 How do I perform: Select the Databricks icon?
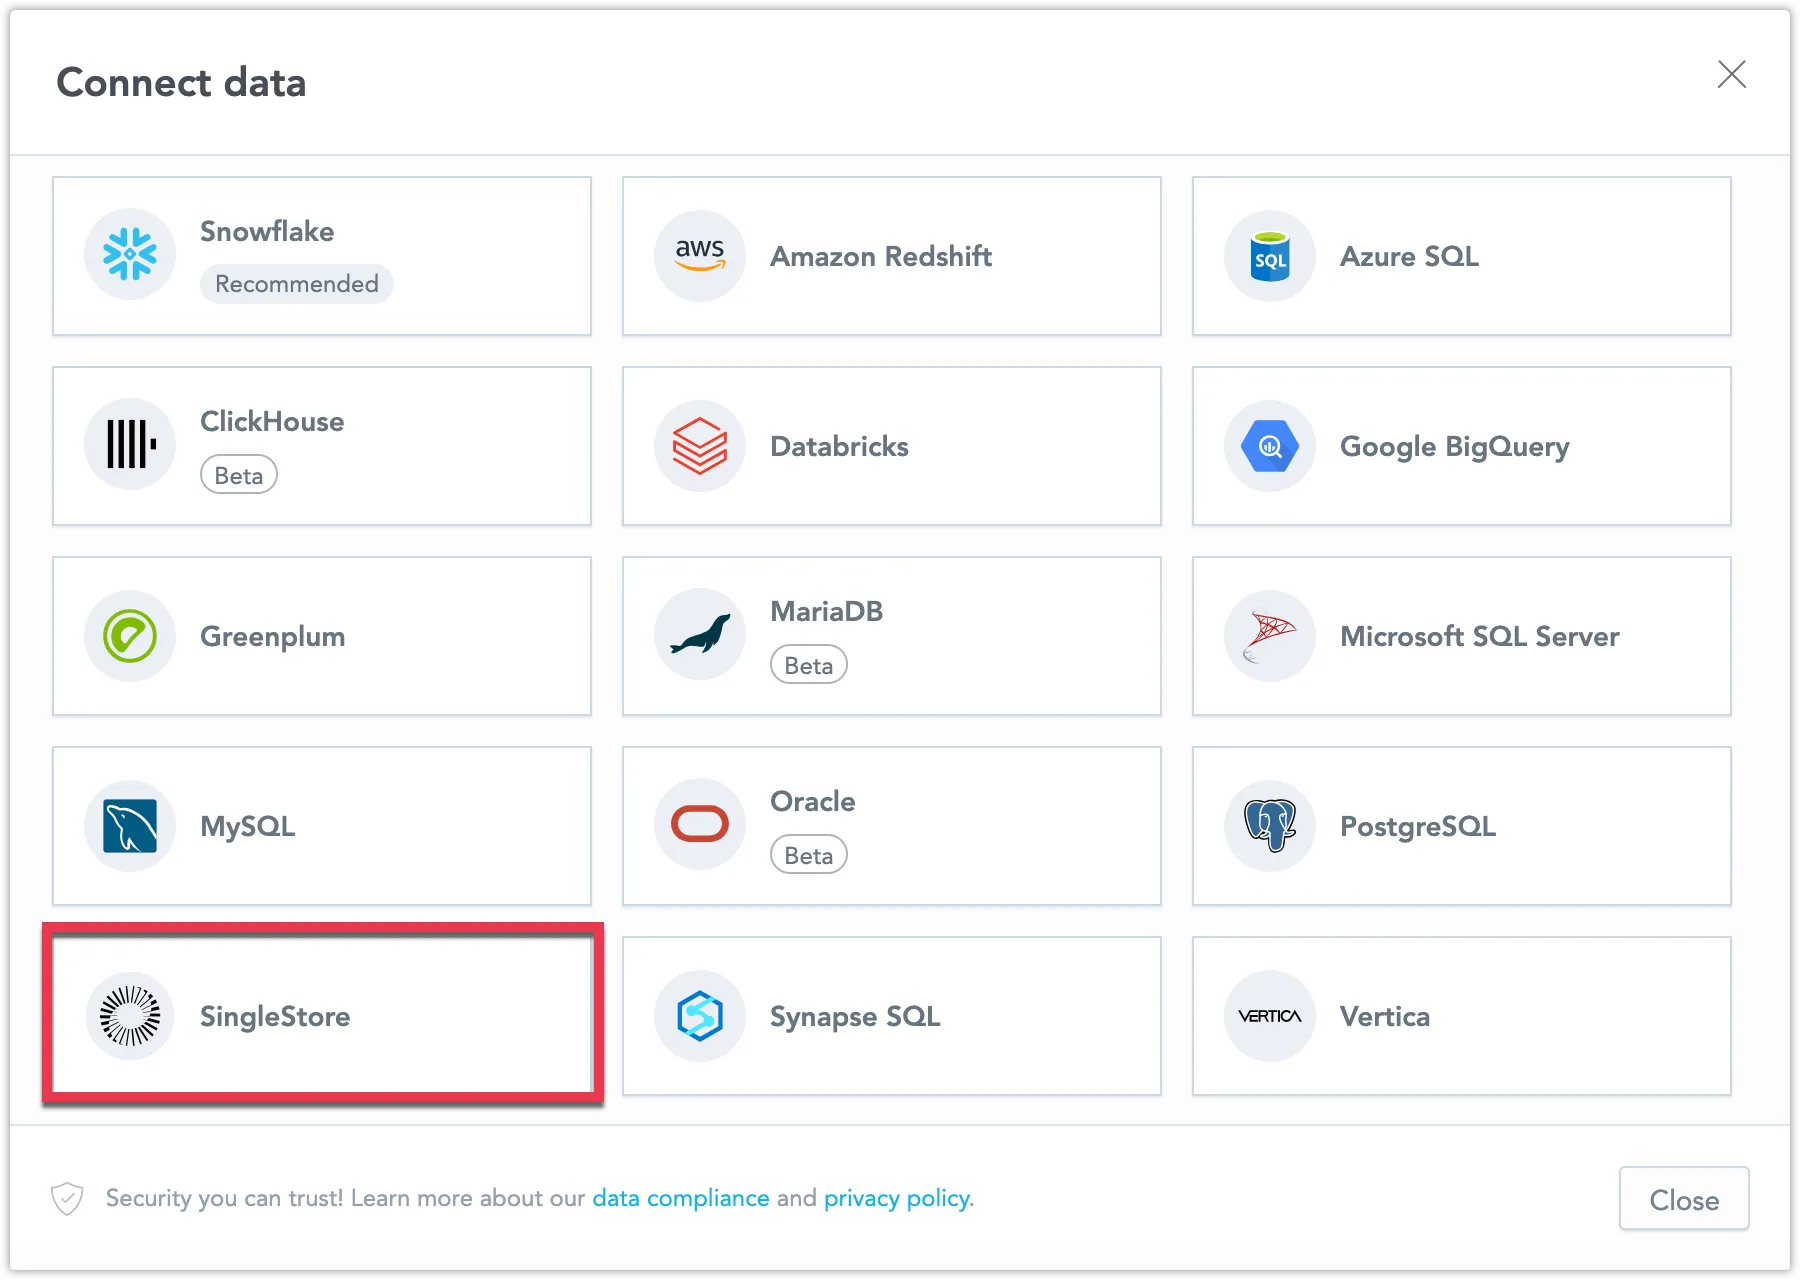pos(699,445)
